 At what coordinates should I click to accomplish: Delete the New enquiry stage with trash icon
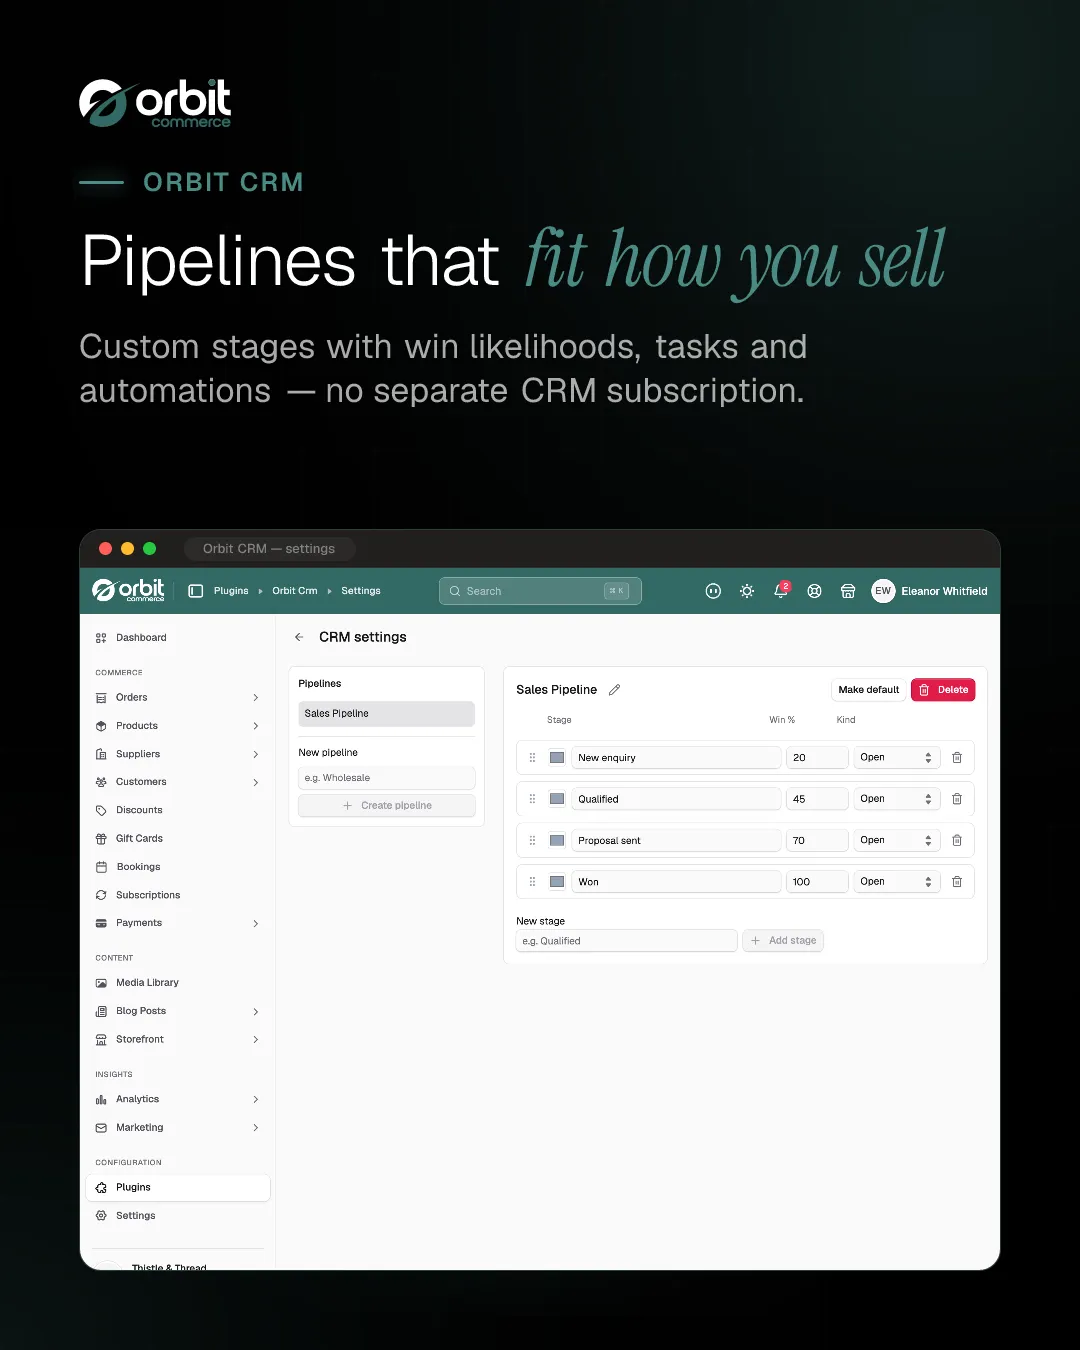click(x=957, y=758)
